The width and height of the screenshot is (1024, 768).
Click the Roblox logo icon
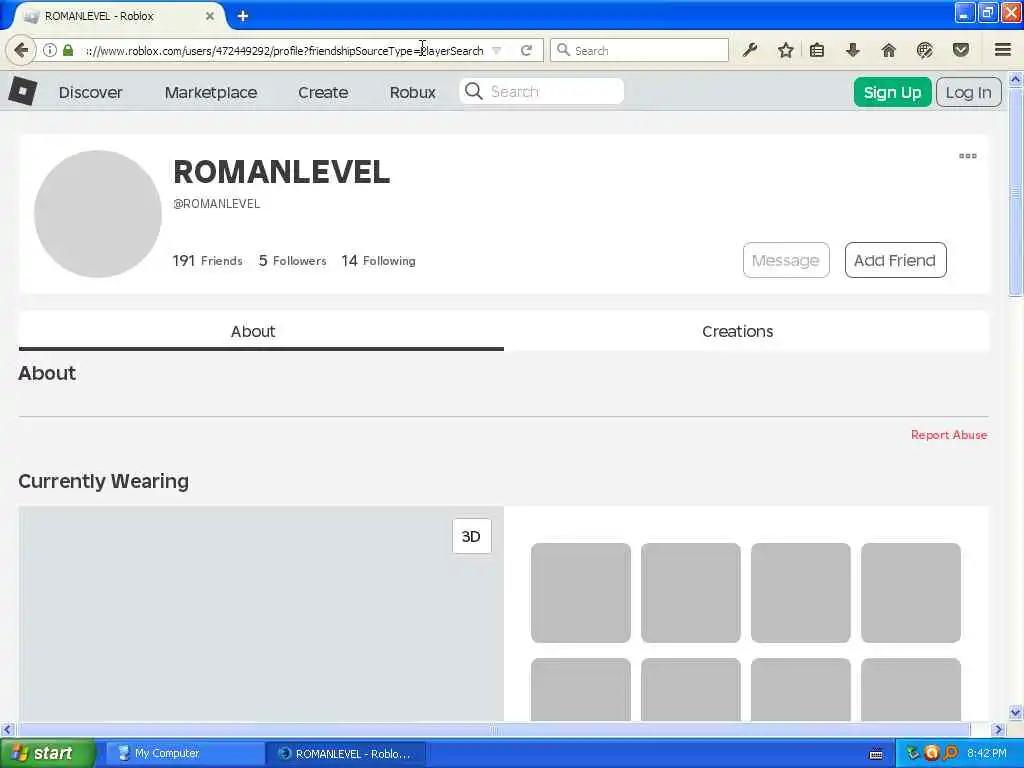click(x=22, y=91)
